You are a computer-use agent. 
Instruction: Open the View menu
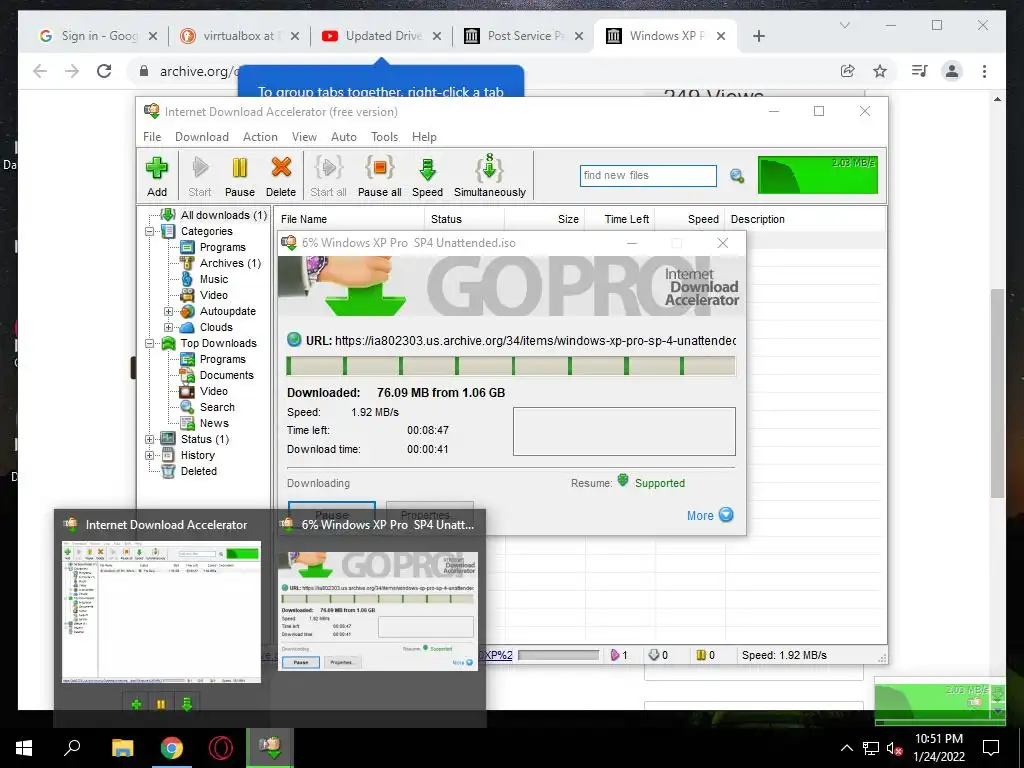click(304, 136)
